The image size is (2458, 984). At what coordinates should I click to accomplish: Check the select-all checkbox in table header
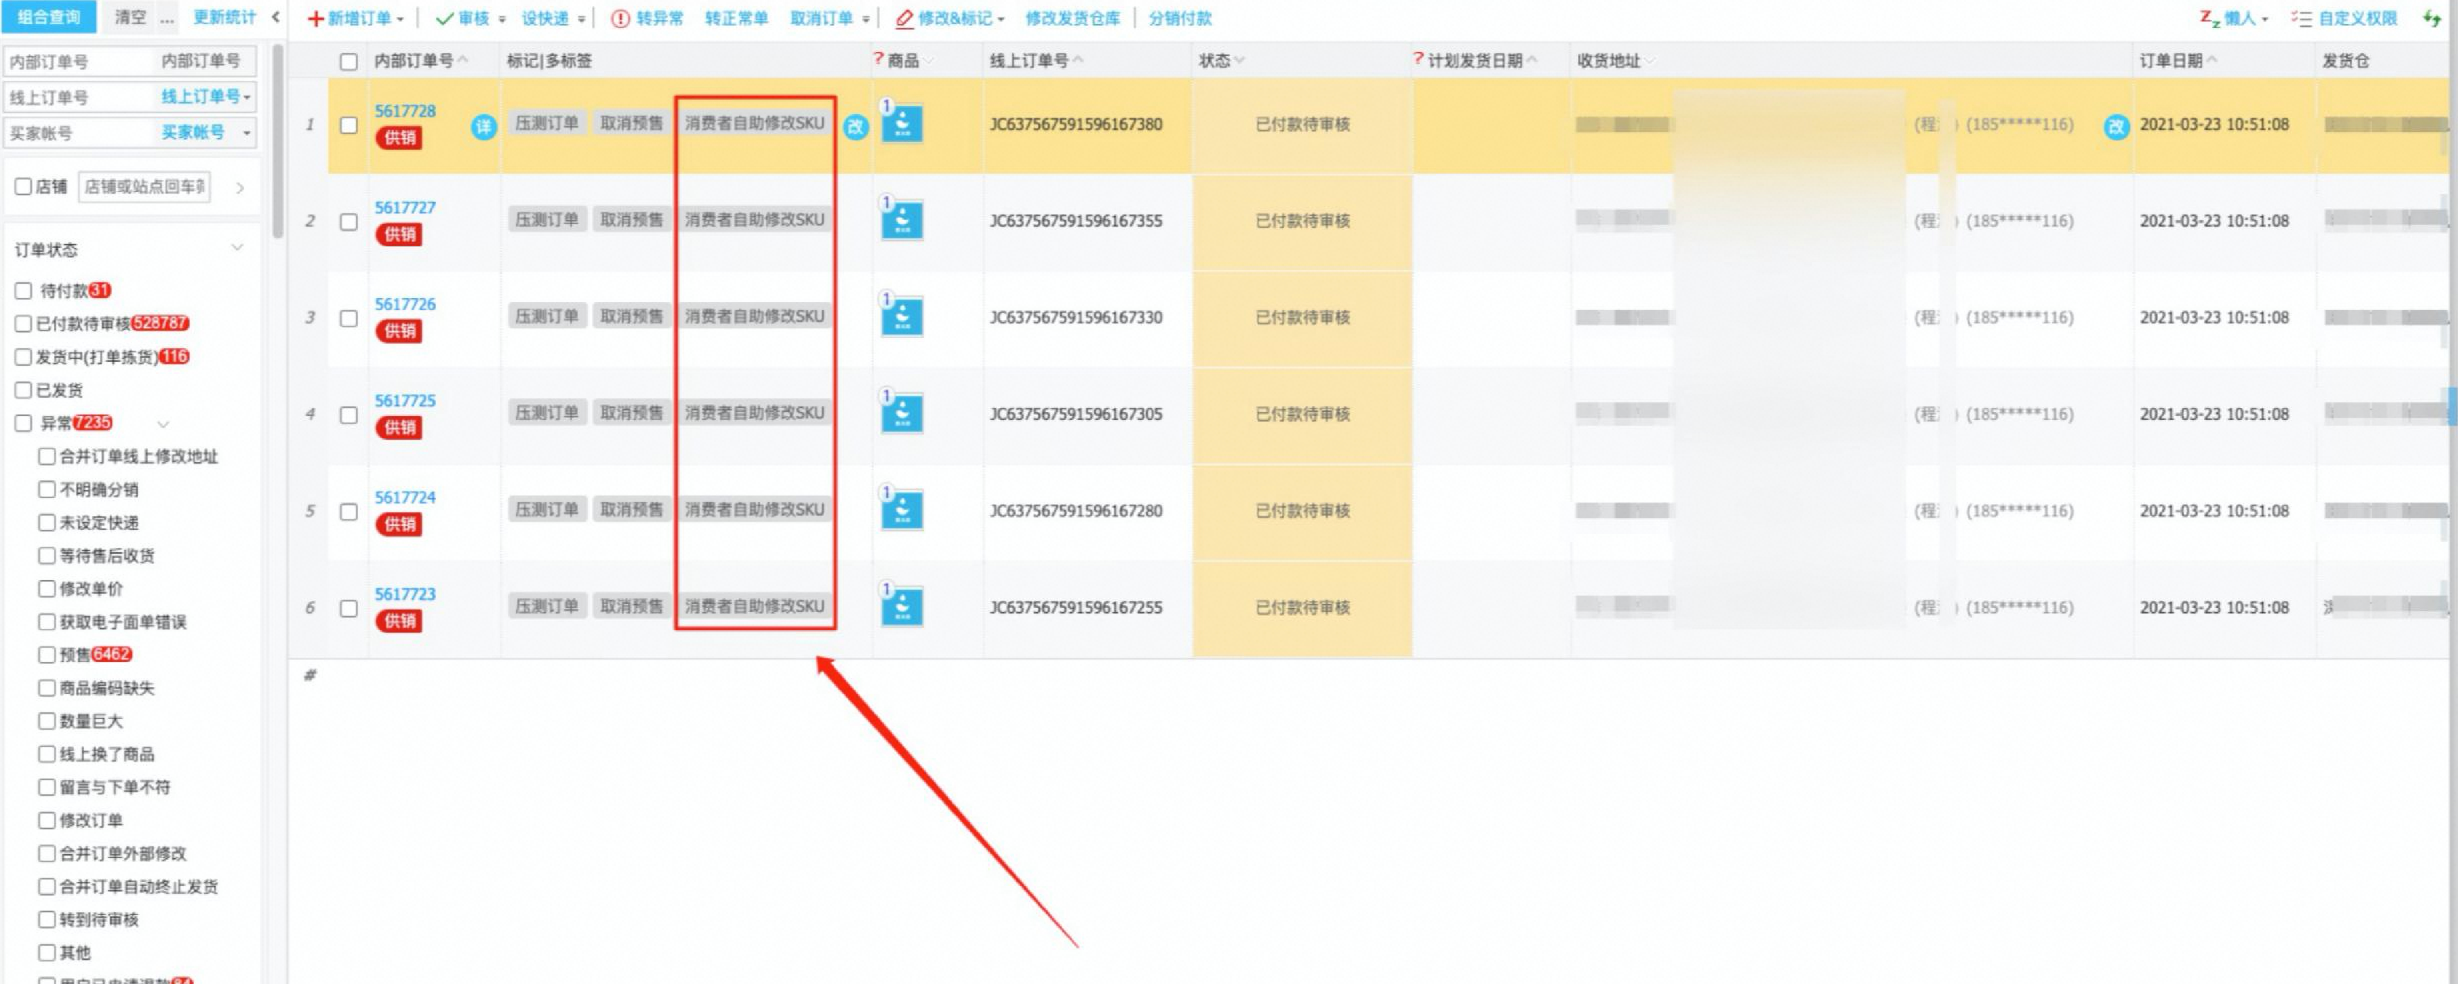(347, 62)
